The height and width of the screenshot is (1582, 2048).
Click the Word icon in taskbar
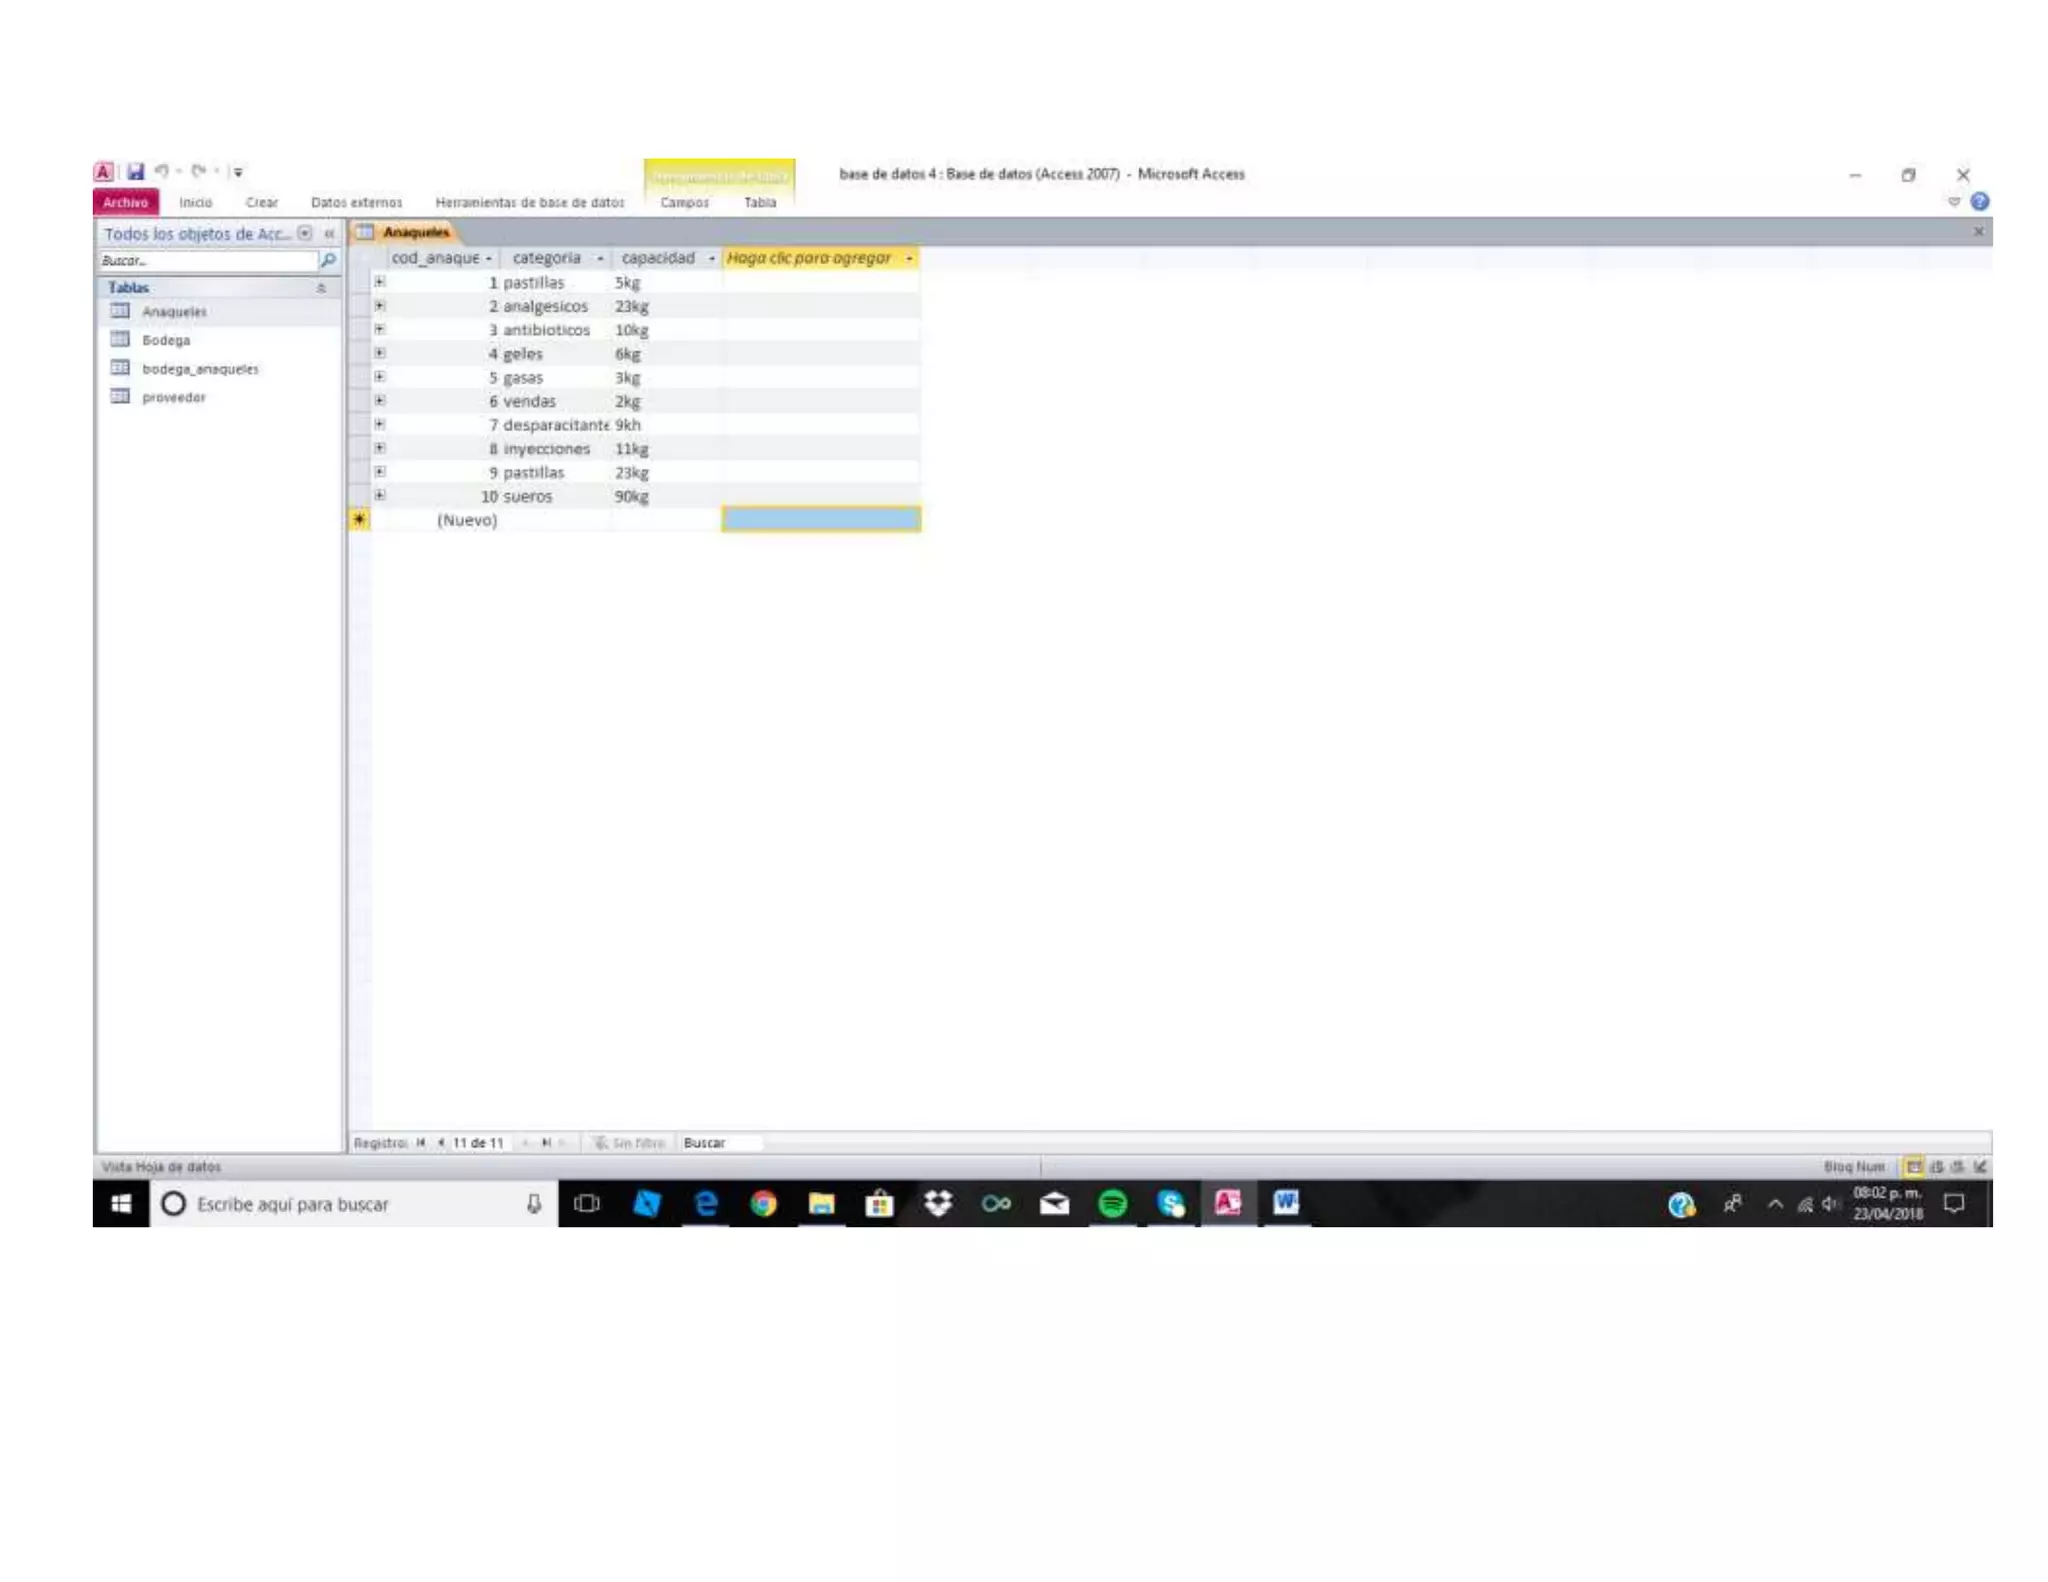(x=1285, y=1204)
